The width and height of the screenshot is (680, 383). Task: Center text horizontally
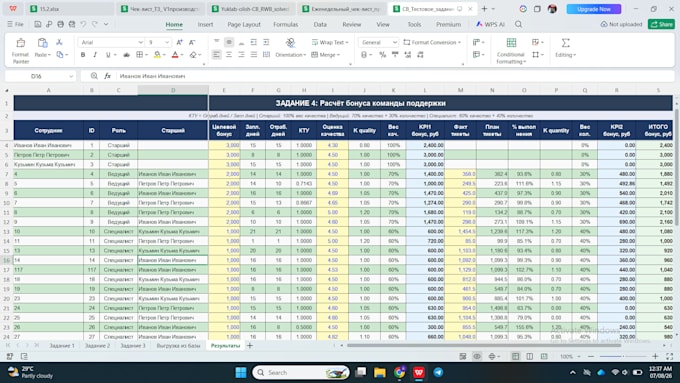point(229,55)
